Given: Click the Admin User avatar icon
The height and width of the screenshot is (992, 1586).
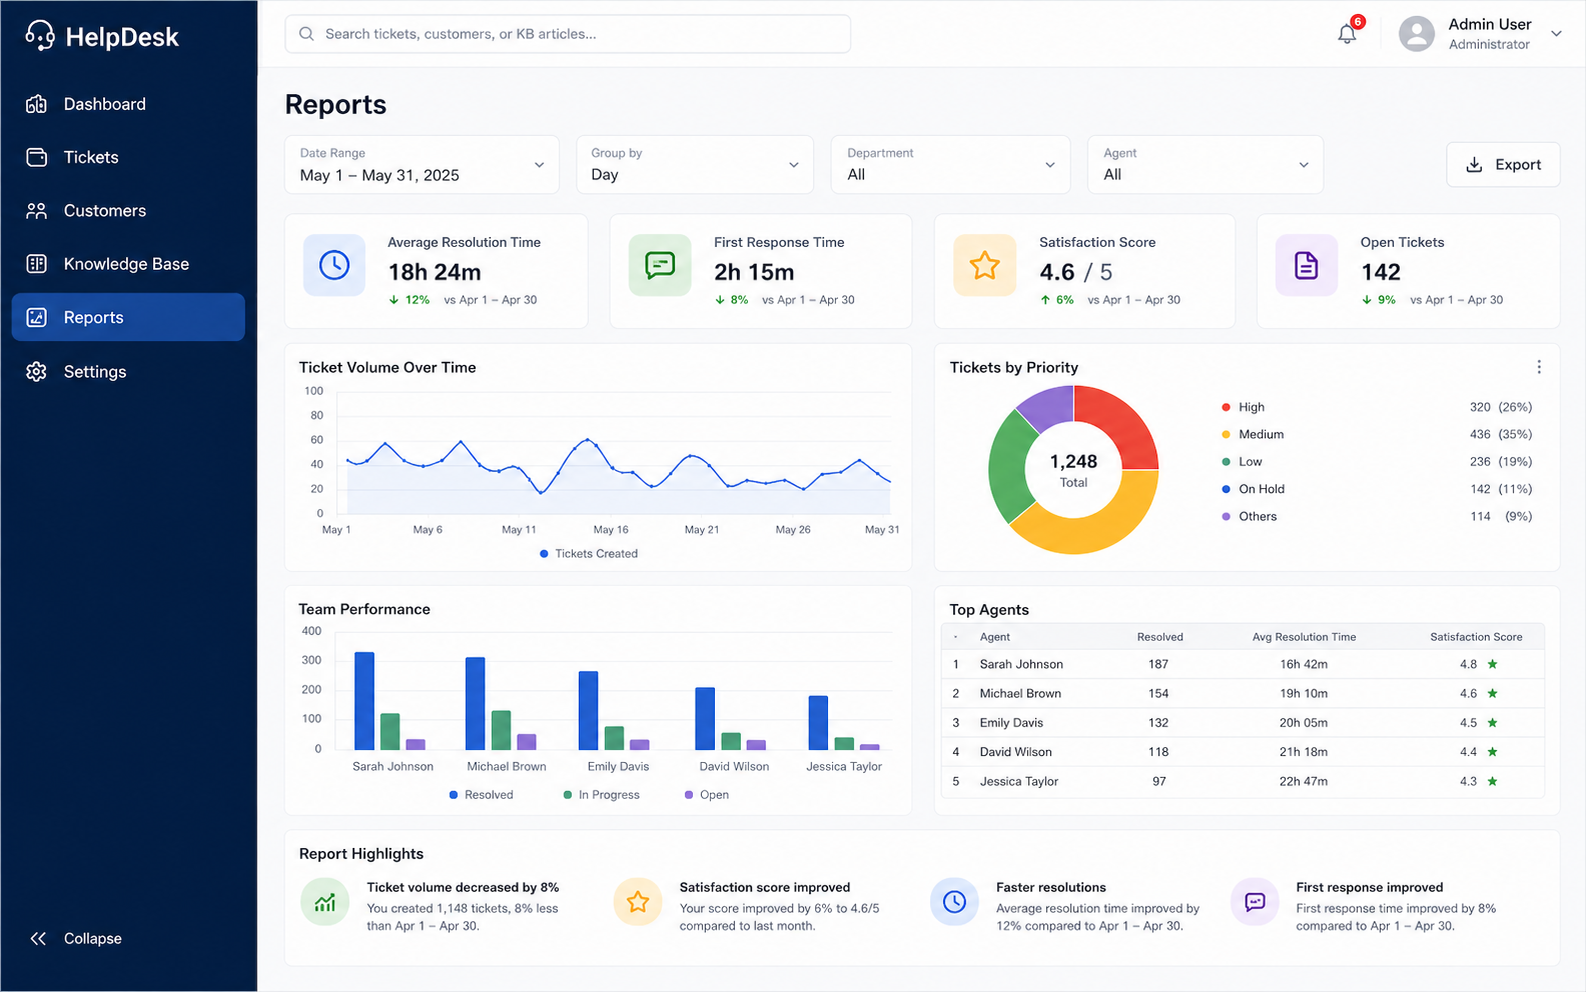Looking at the screenshot, I should (x=1416, y=34).
